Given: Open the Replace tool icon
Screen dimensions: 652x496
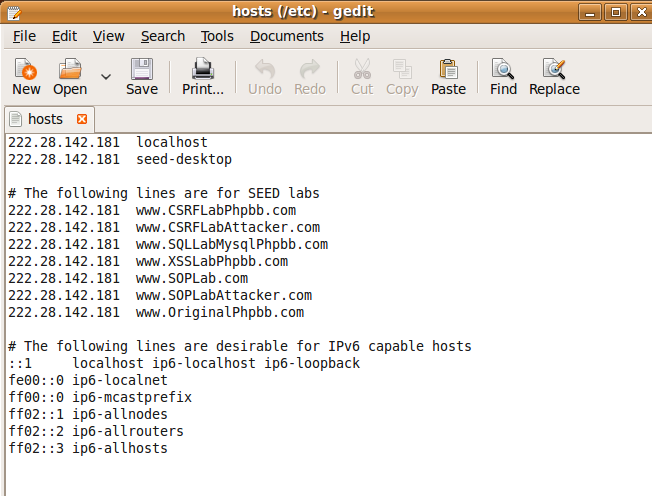Looking at the screenshot, I should coord(554,69).
